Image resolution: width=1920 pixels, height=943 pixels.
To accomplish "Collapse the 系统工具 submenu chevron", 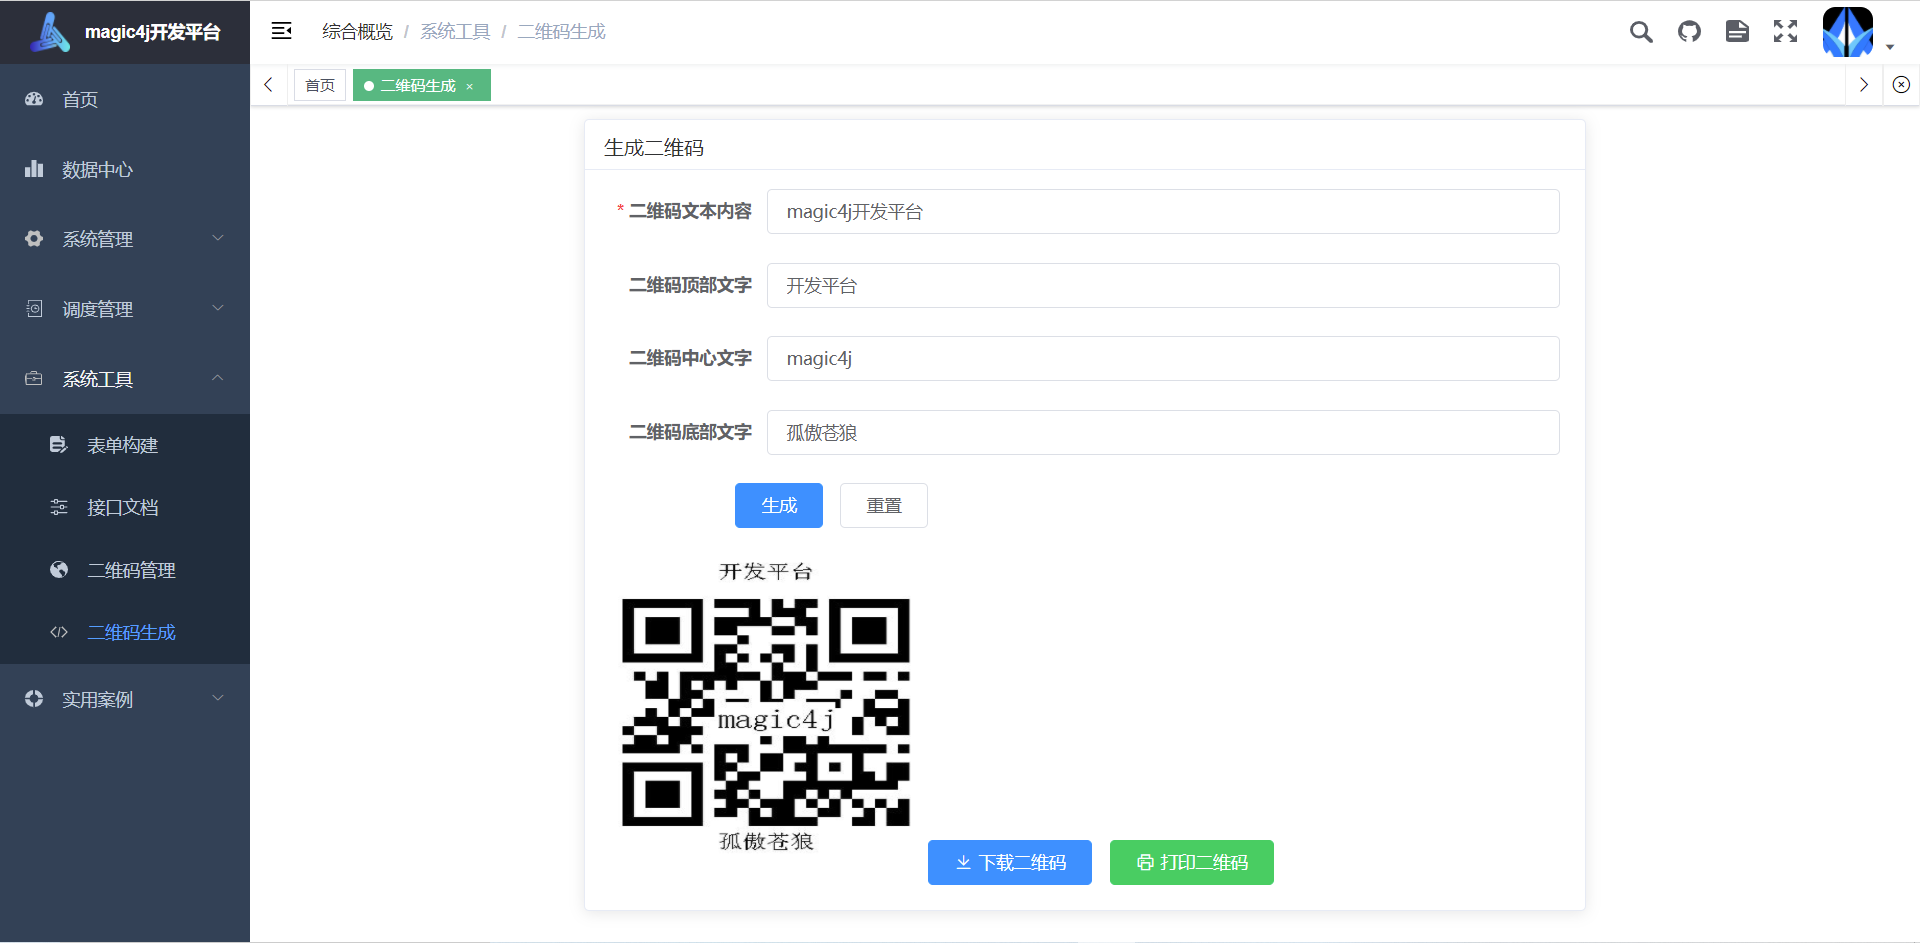I will [x=218, y=378].
